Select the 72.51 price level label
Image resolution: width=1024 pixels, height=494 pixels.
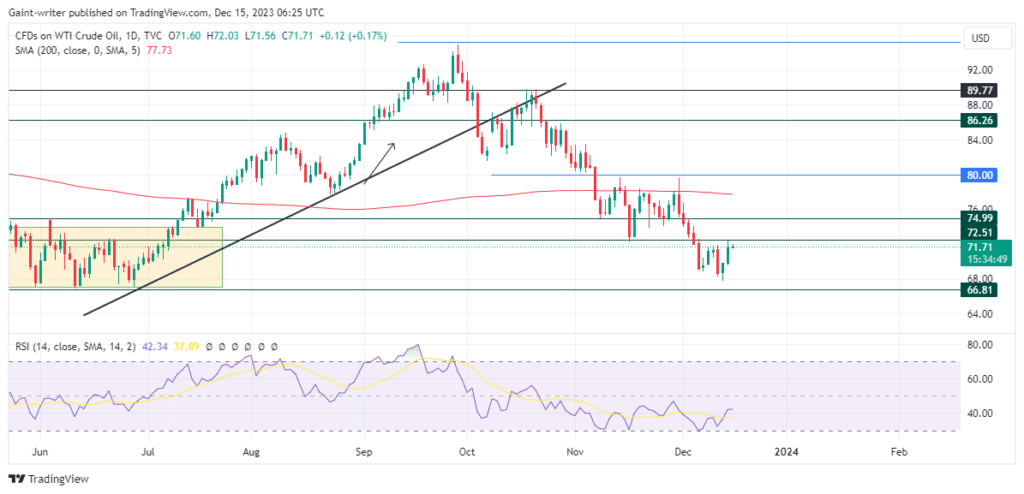point(978,233)
